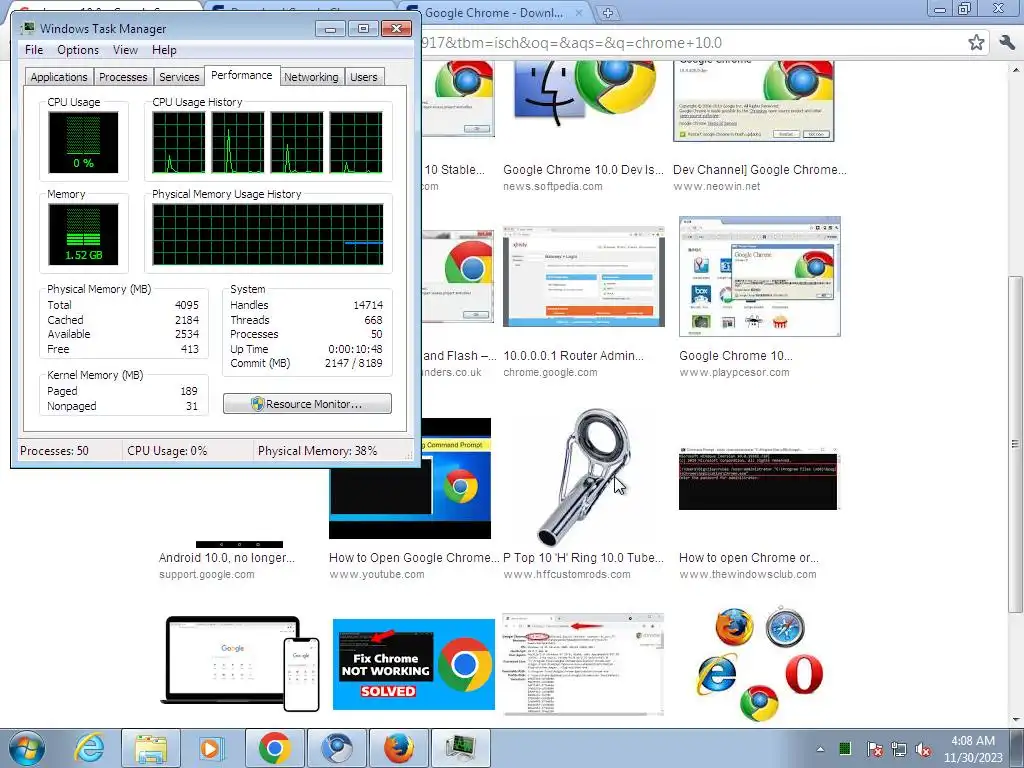Click Android 10.0, no longer... caption
1024x768 pixels.
tap(227, 558)
